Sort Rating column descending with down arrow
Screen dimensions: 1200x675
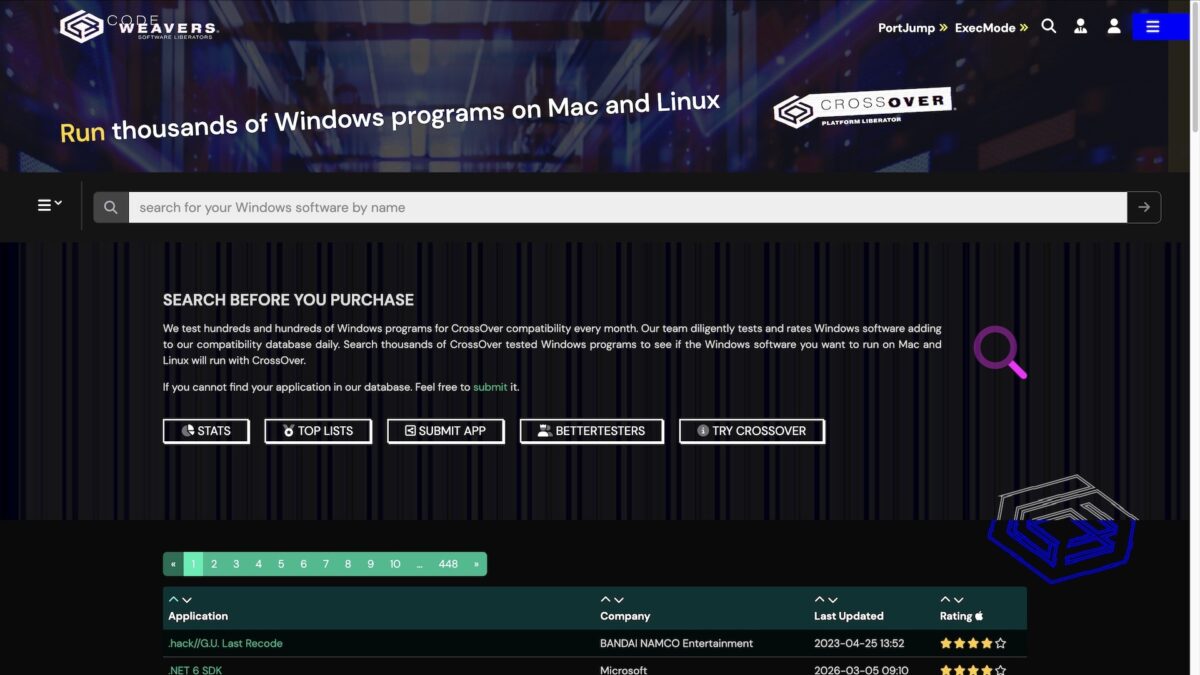(959, 600)
